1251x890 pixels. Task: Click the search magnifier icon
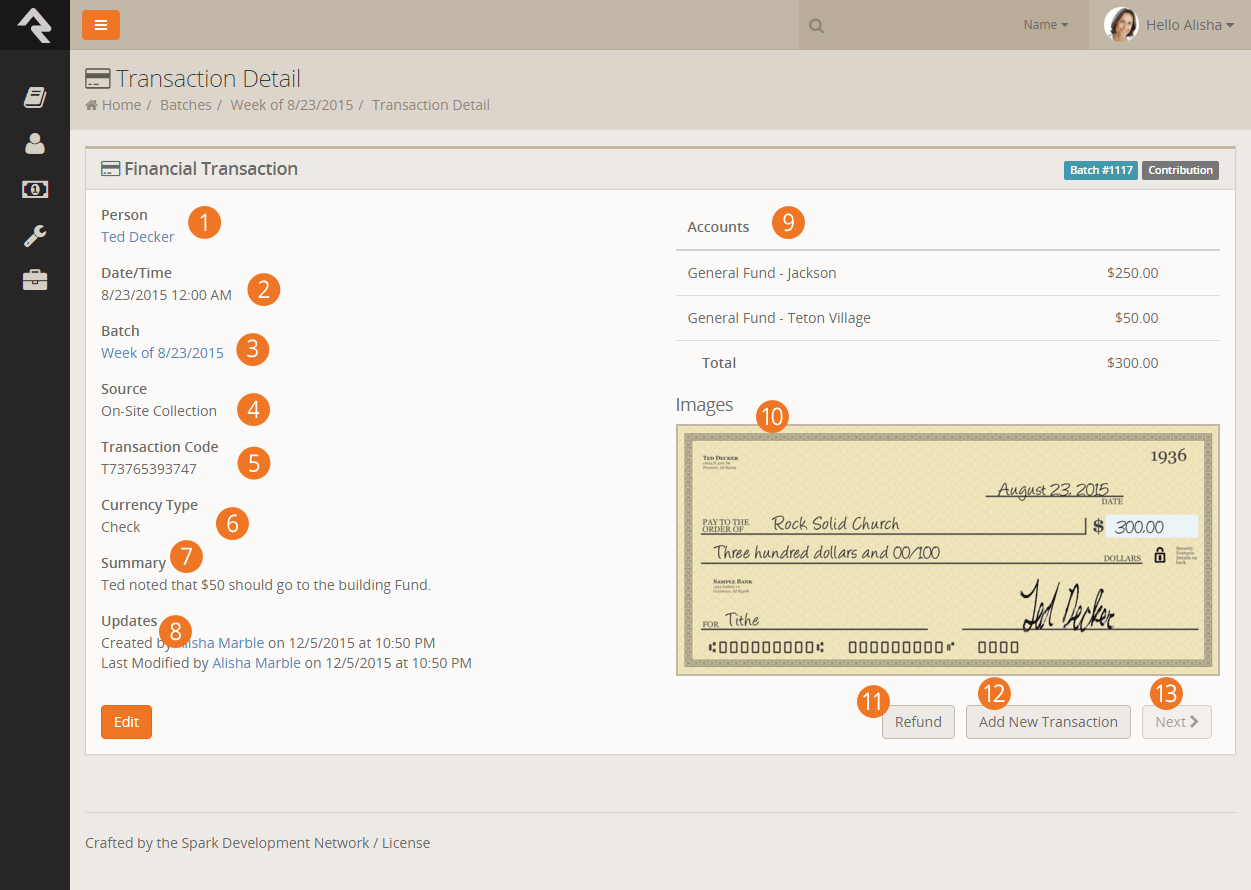click(816, 26)
